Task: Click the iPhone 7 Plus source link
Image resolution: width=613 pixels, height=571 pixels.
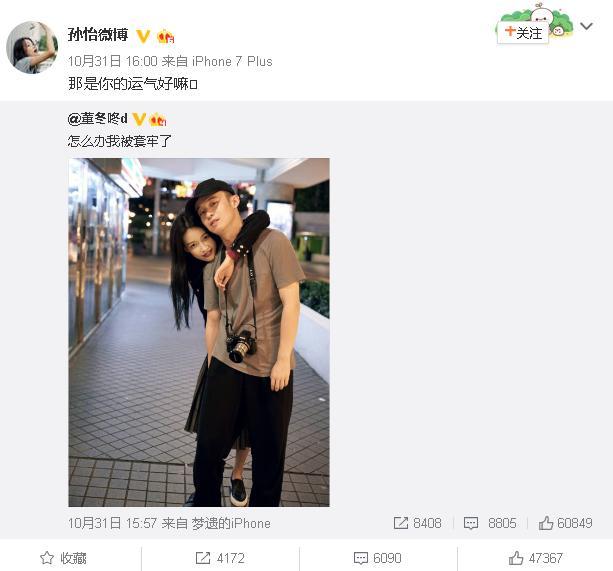Action: pyautogui.click(x=232, y=61)
